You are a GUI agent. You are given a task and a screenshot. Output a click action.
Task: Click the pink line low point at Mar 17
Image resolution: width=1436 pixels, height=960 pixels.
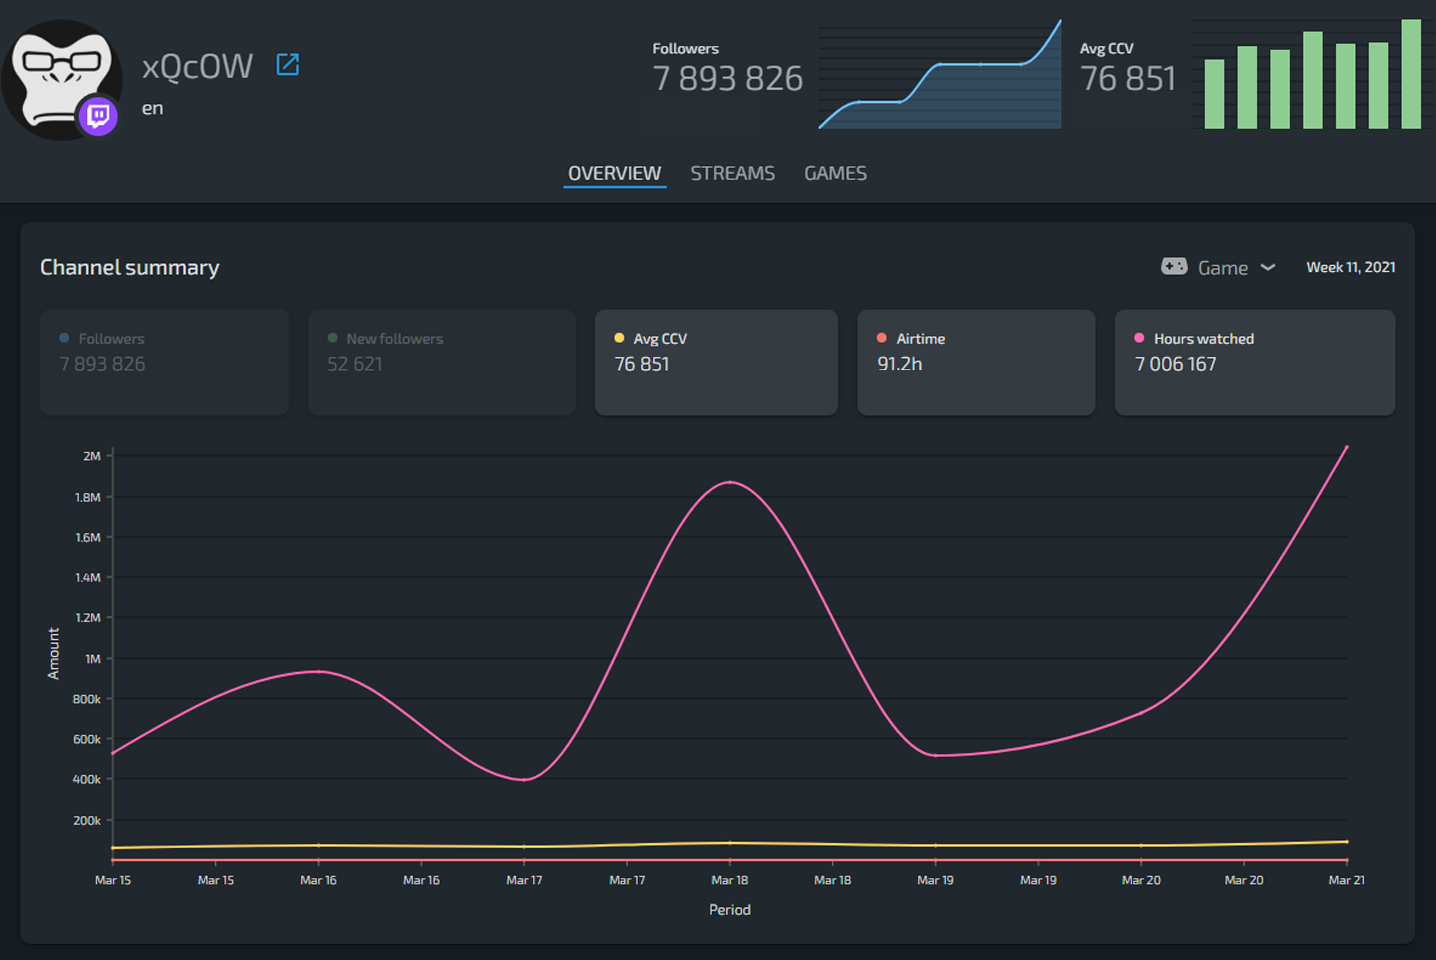[524, 779]
